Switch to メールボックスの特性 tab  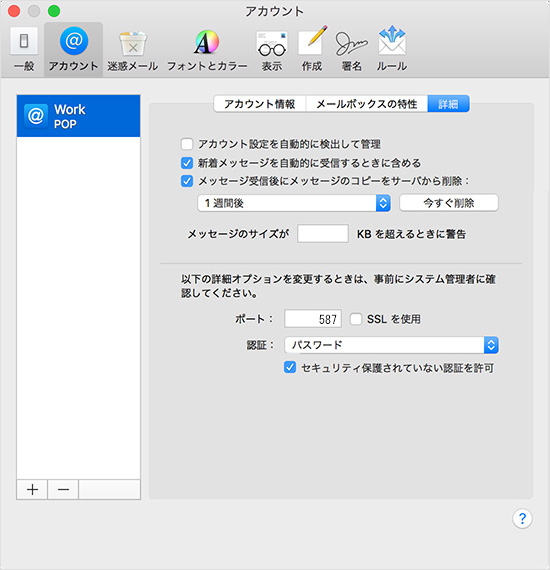pos(366,104)
